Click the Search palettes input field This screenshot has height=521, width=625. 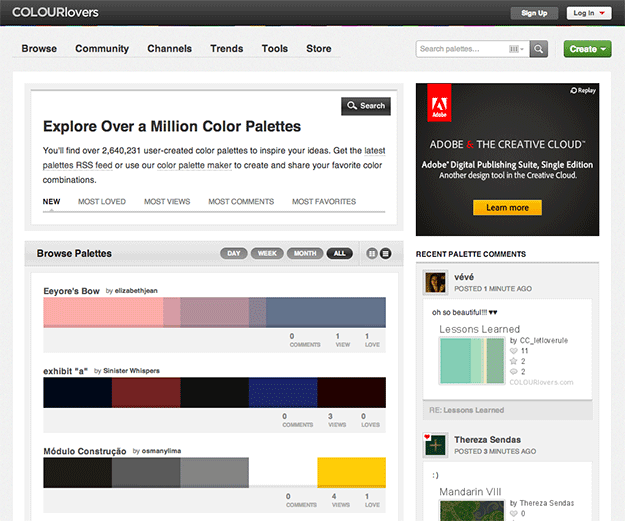tap(462, 48)
